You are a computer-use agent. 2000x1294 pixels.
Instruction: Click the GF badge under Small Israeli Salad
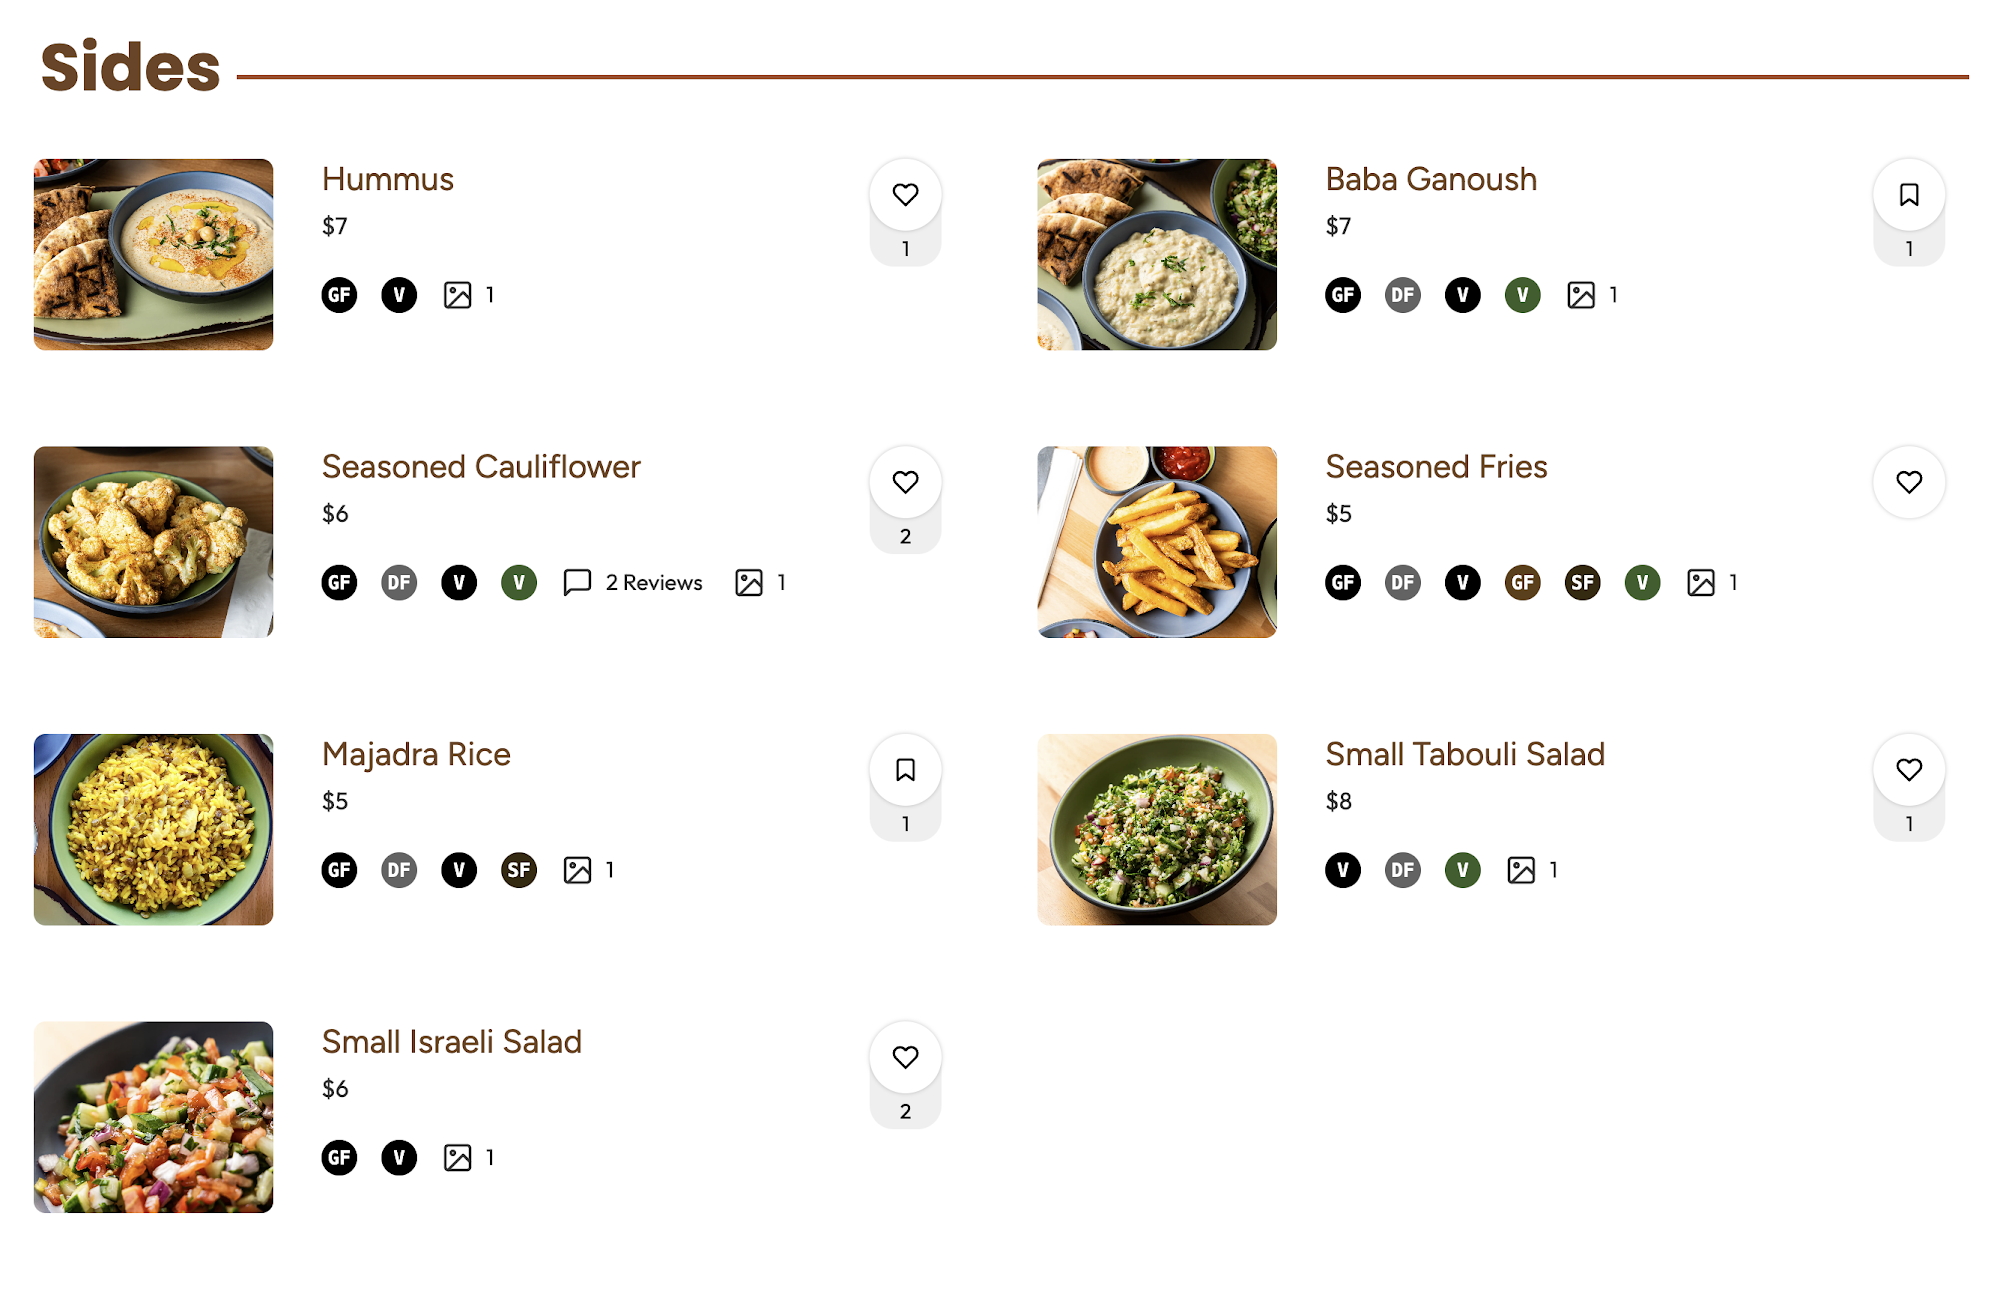[339, 1158]
